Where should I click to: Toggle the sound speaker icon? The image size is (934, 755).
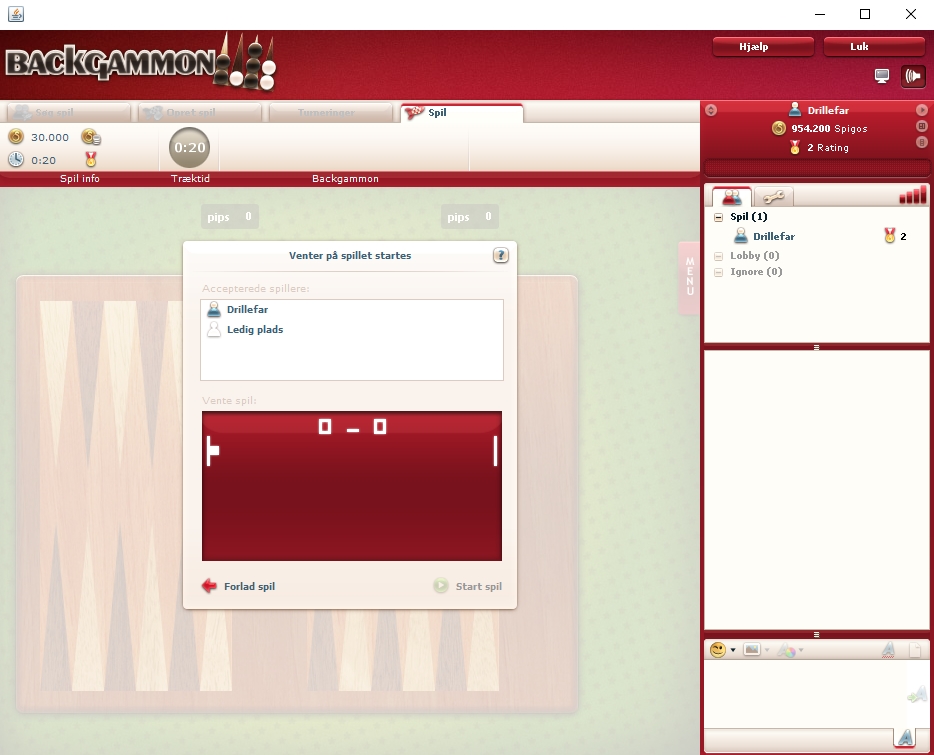tap(913, 76)
